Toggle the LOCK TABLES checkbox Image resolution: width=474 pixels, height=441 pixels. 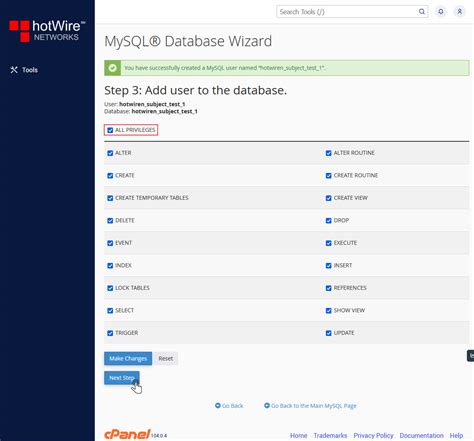coord(110,288)
